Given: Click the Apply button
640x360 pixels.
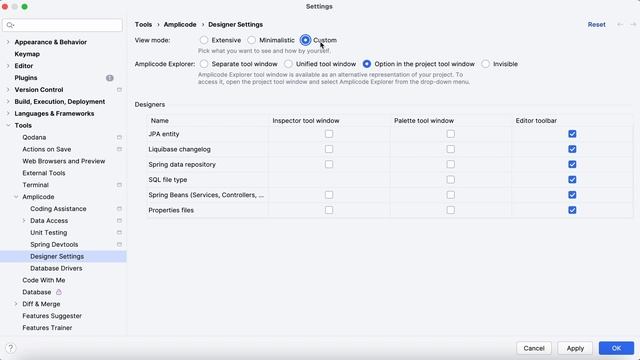Looking at the screenshot, I should [575, 348].
